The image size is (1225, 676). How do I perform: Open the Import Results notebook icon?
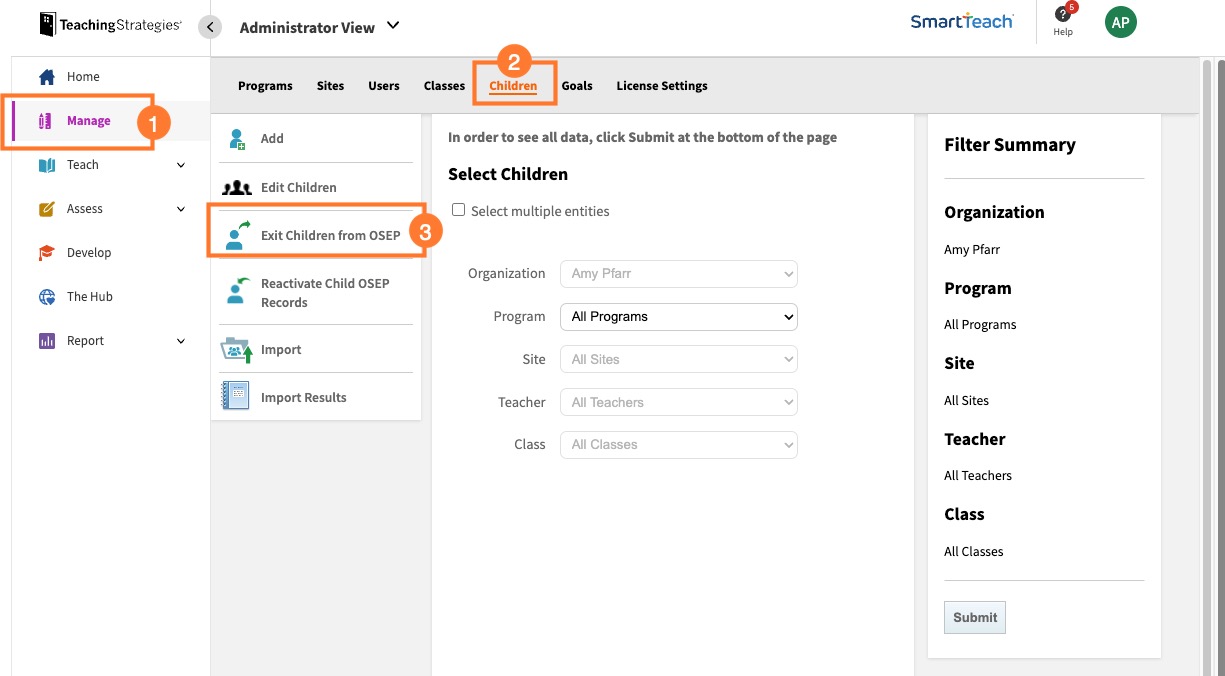pyautogui.click(x=235, y=397)
